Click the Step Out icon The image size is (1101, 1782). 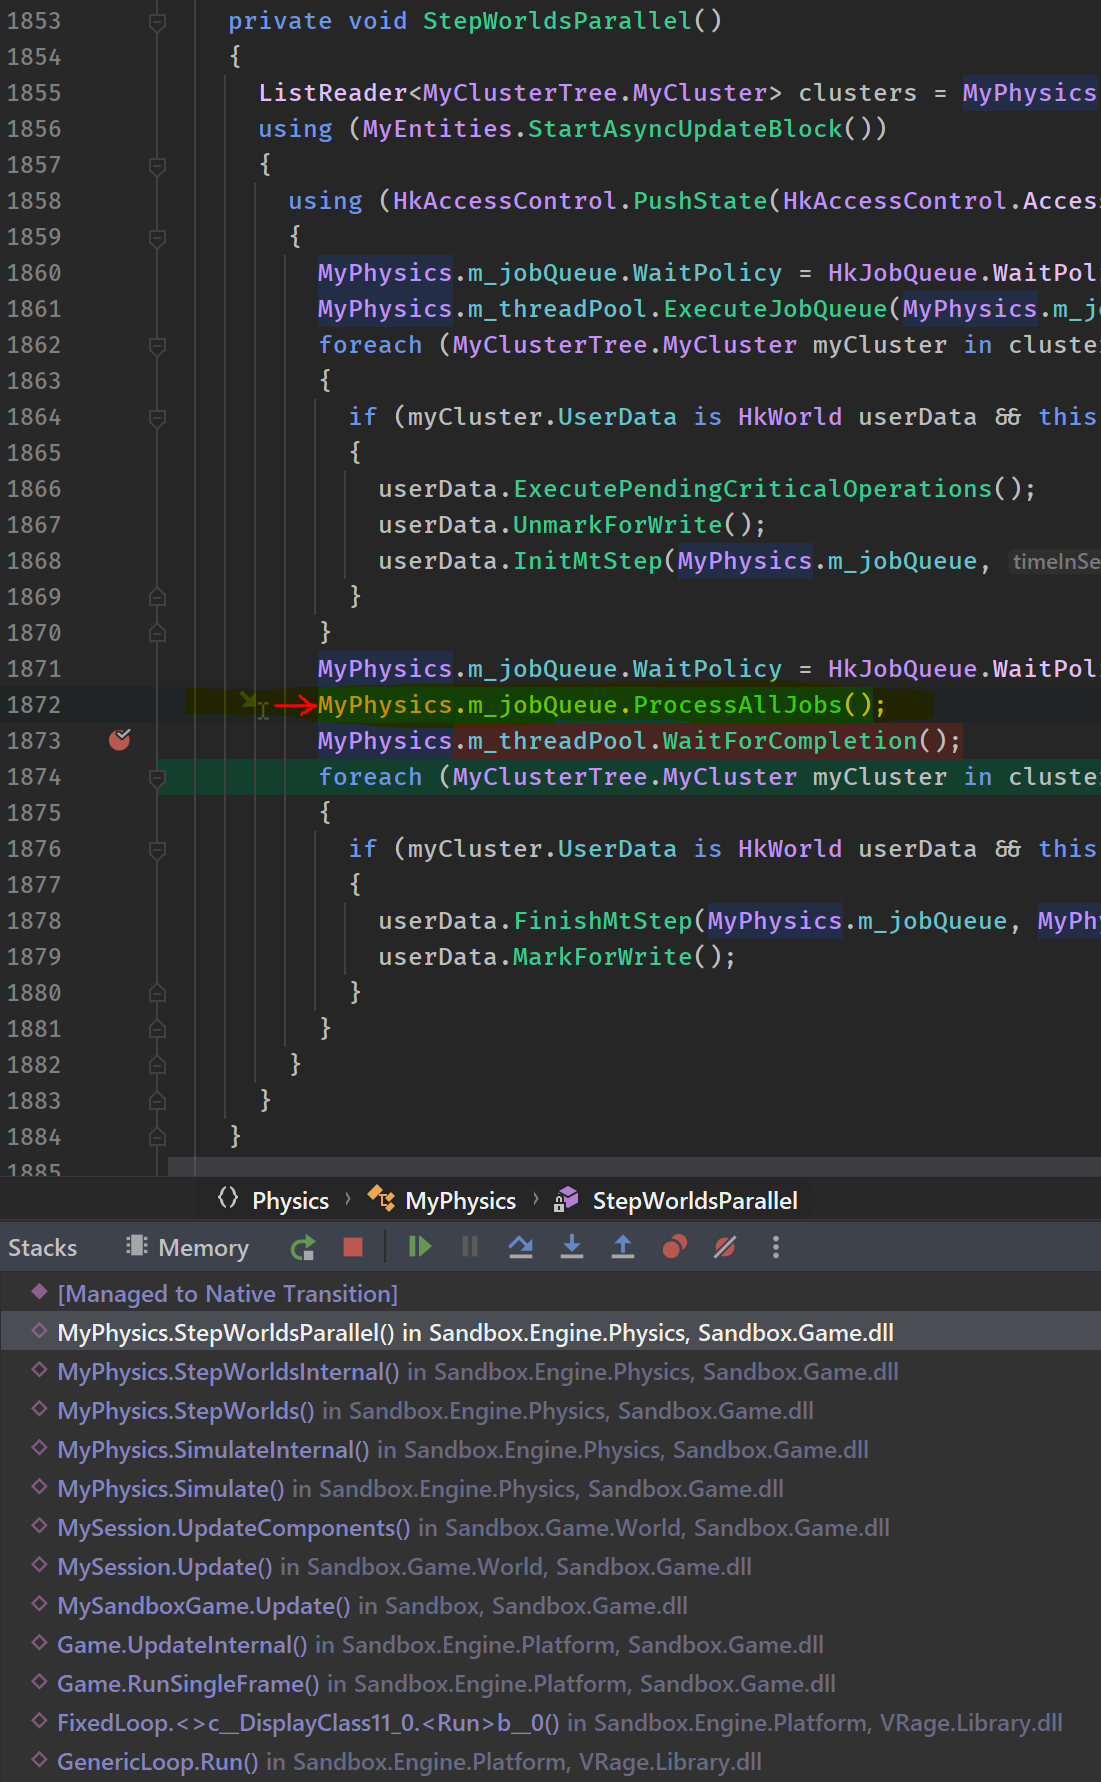(623, 1247)
